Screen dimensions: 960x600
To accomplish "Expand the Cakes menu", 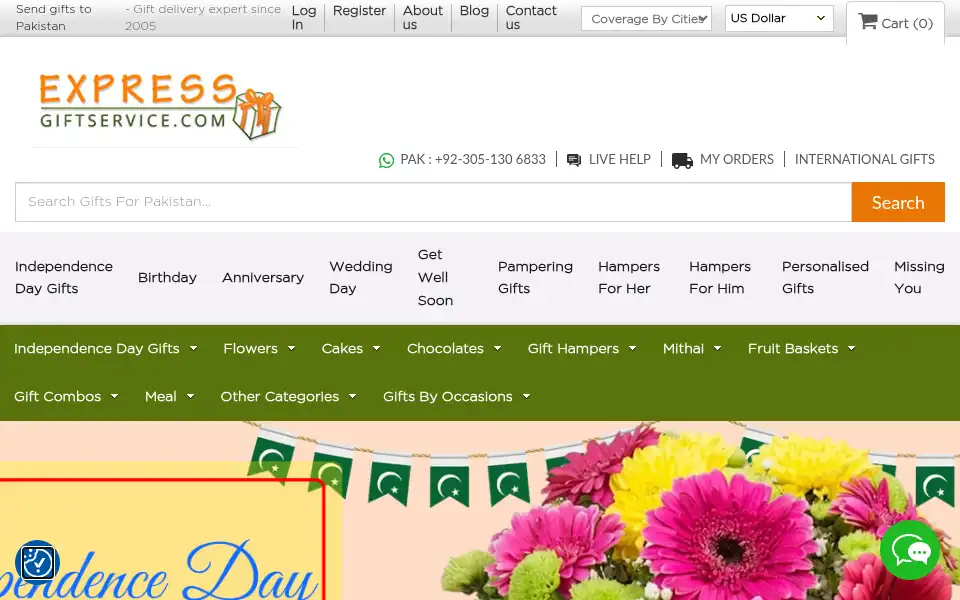I will [351, 348].
